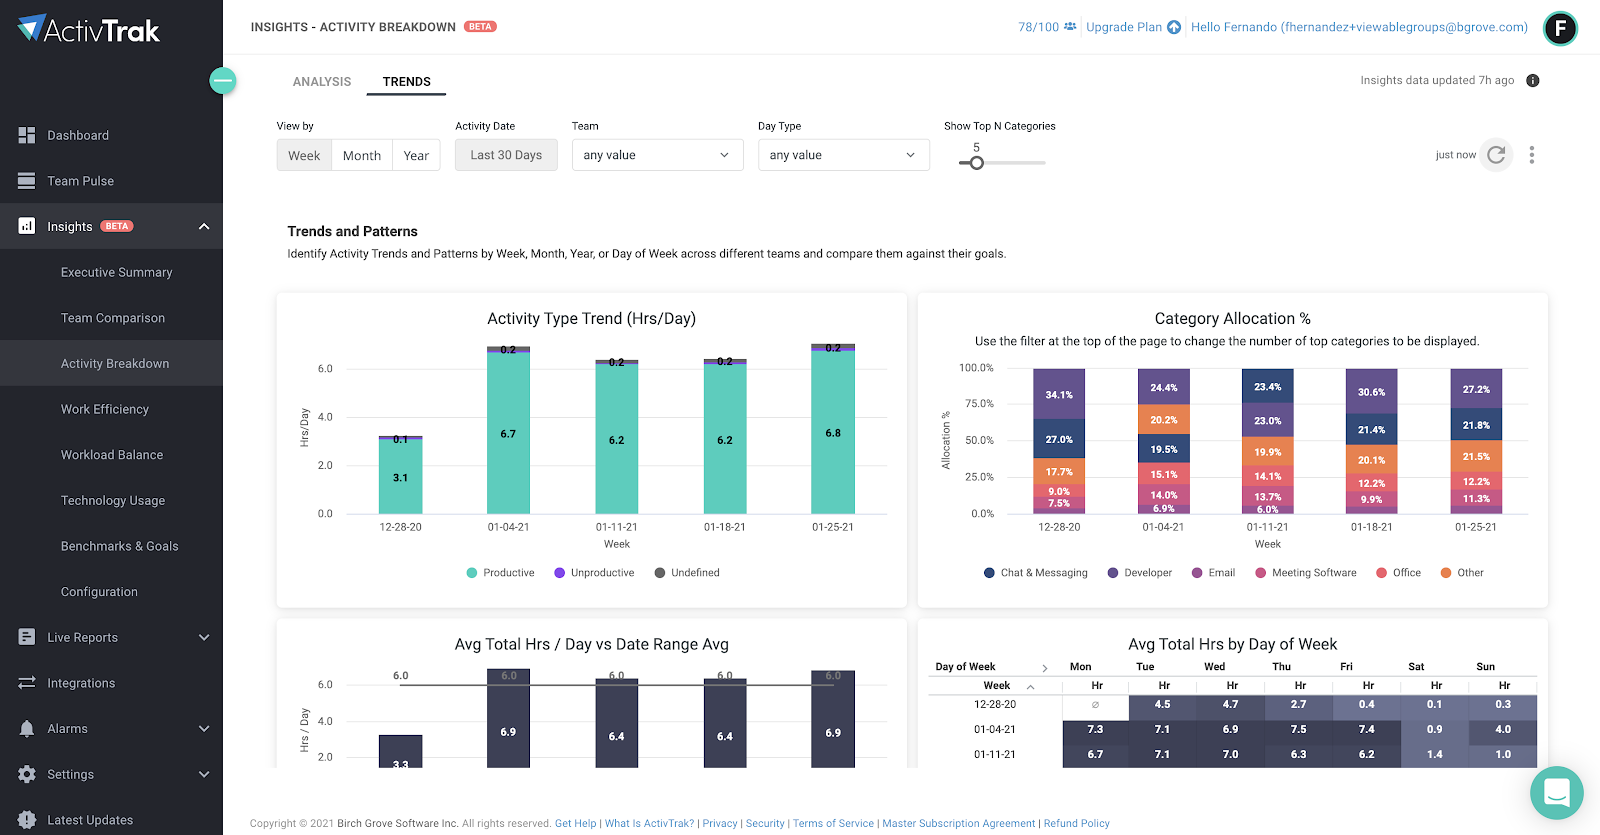Click the Latest Updates badge icon

[x=27, y=820]
